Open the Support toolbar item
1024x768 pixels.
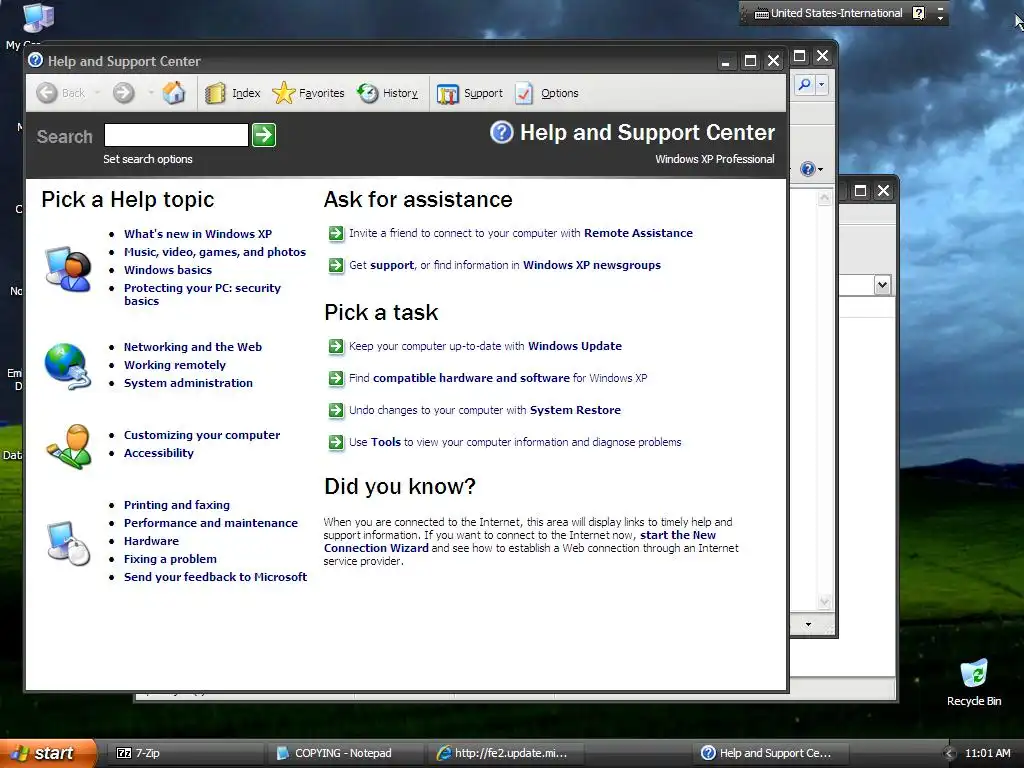(470, 93)
